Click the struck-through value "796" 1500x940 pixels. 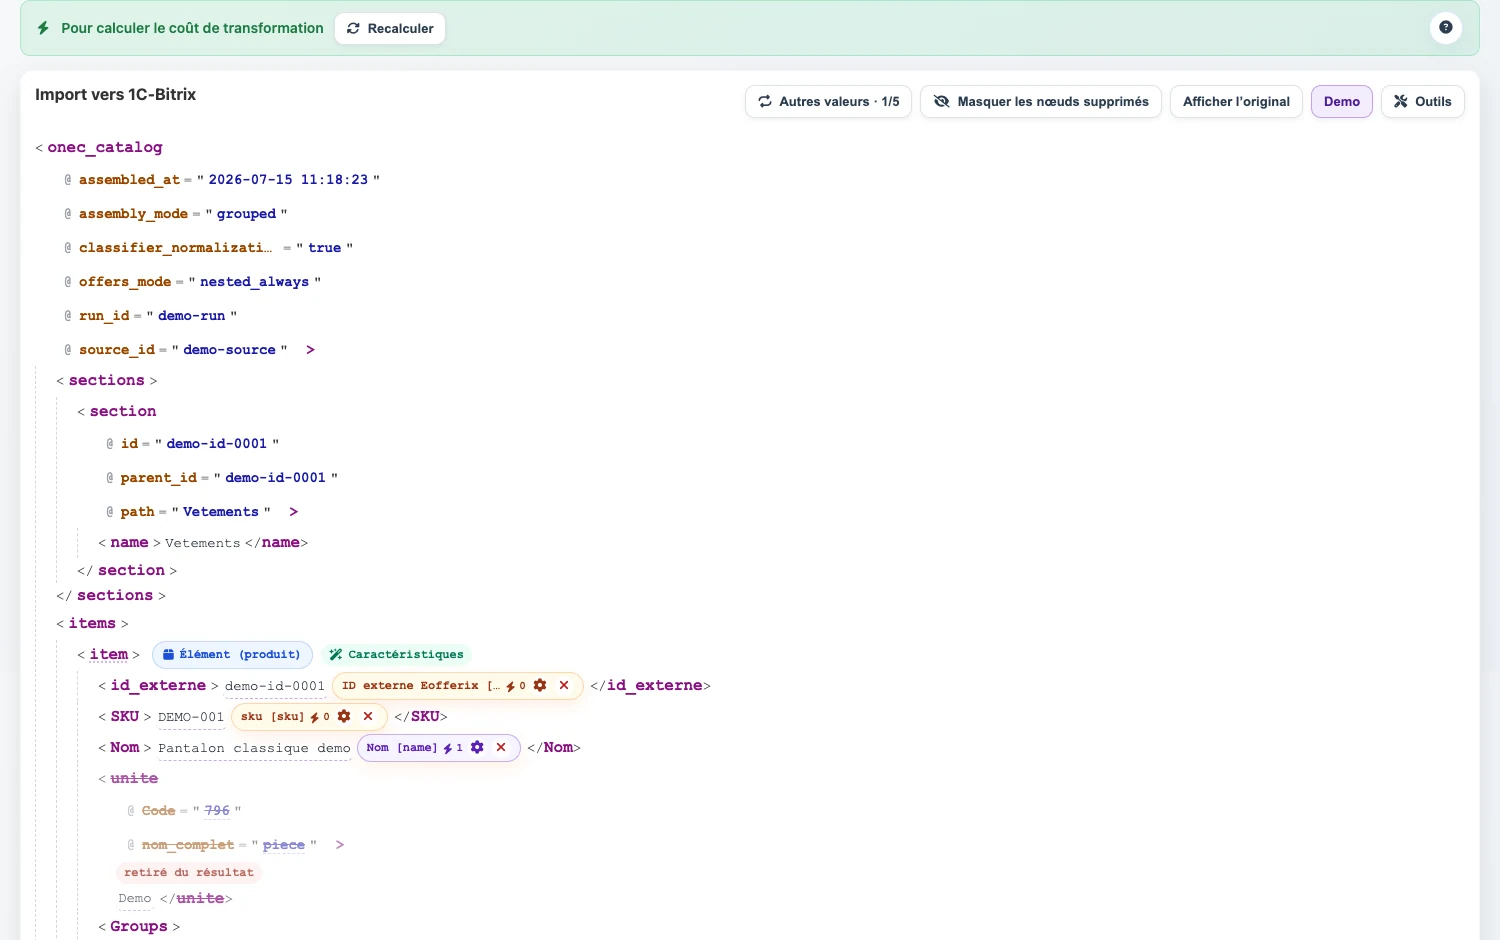coord(217,810)
